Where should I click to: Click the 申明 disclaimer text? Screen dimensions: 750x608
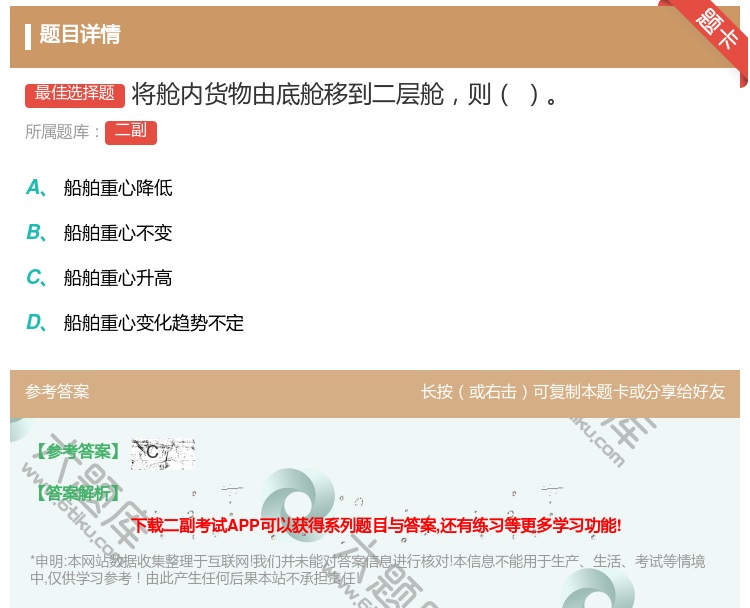[367, 570]
